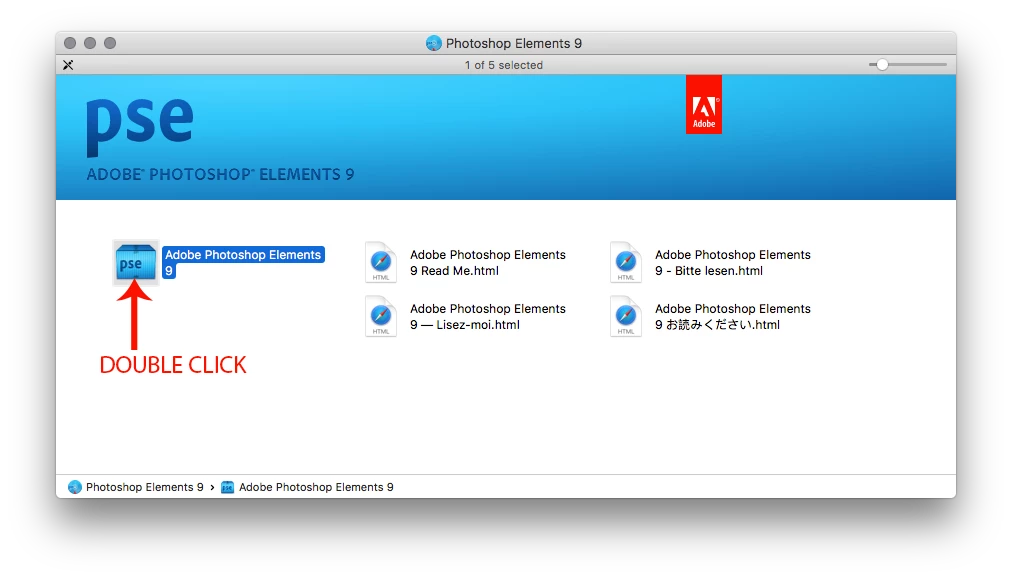Image resolution: width=1012 pixels, height=578 pixels.
Task: Select the Adobe Photoshop Elements 9 installer icon
Action: click(136, 262)
